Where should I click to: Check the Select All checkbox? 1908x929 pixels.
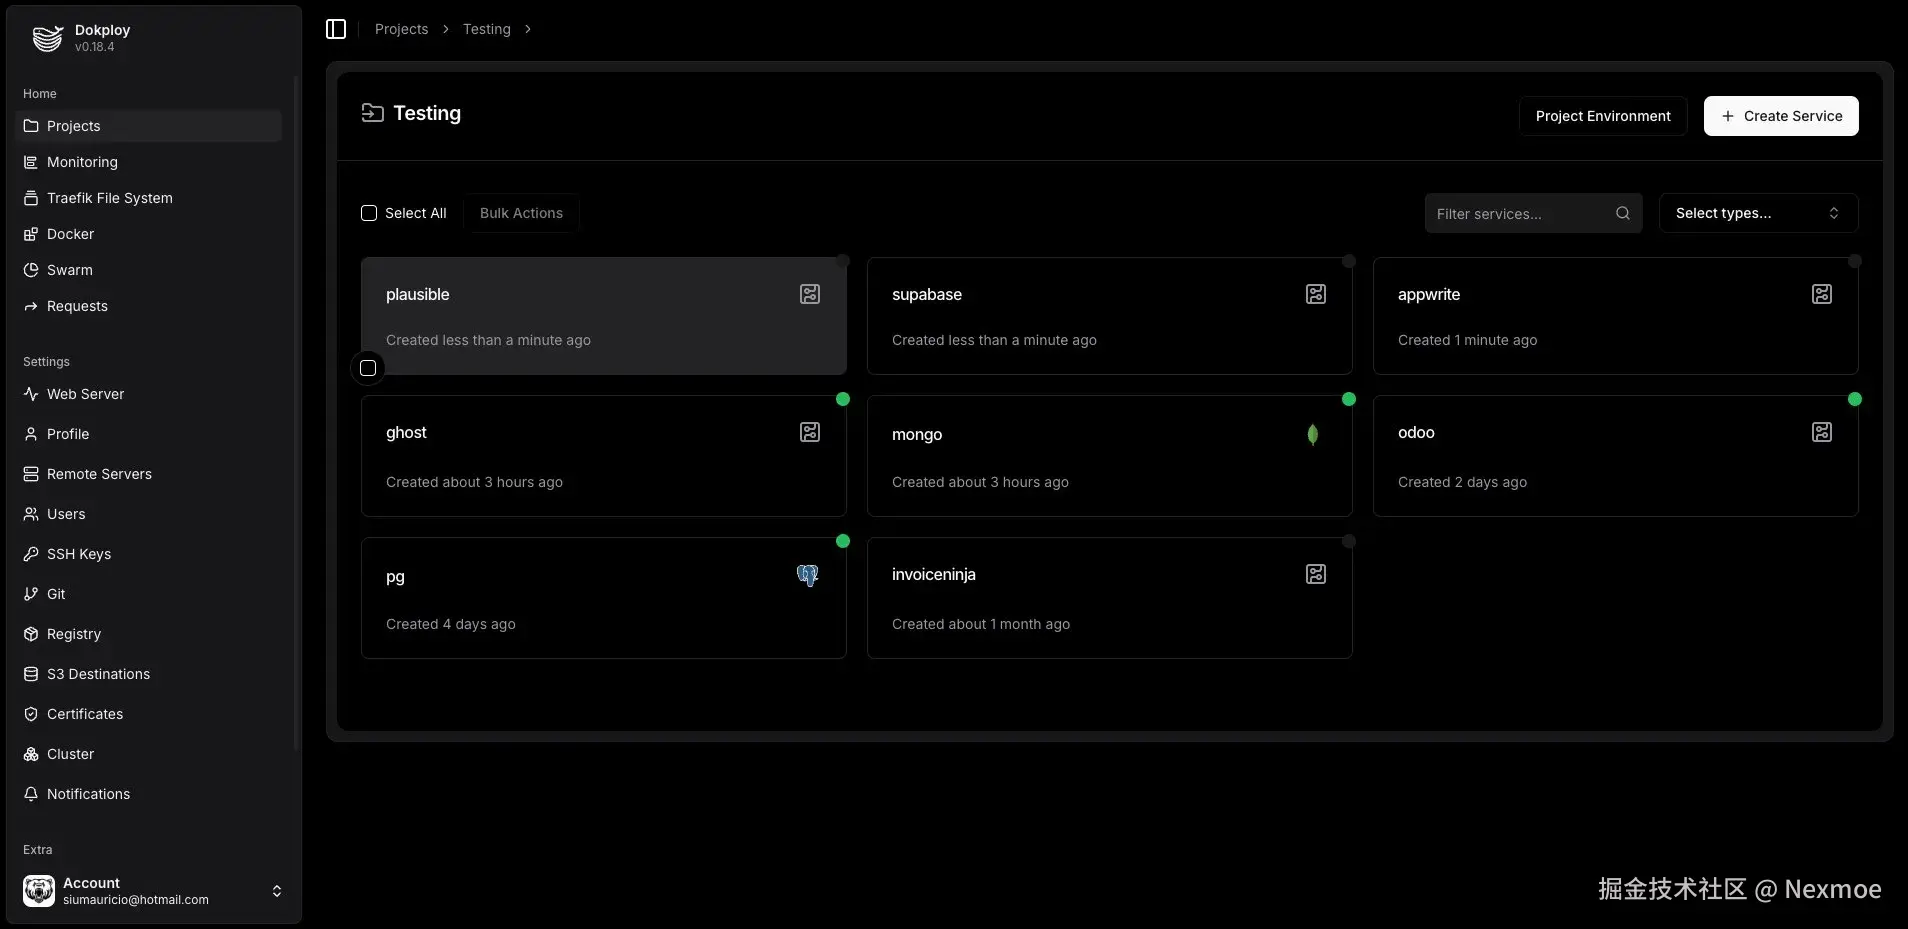369,213
